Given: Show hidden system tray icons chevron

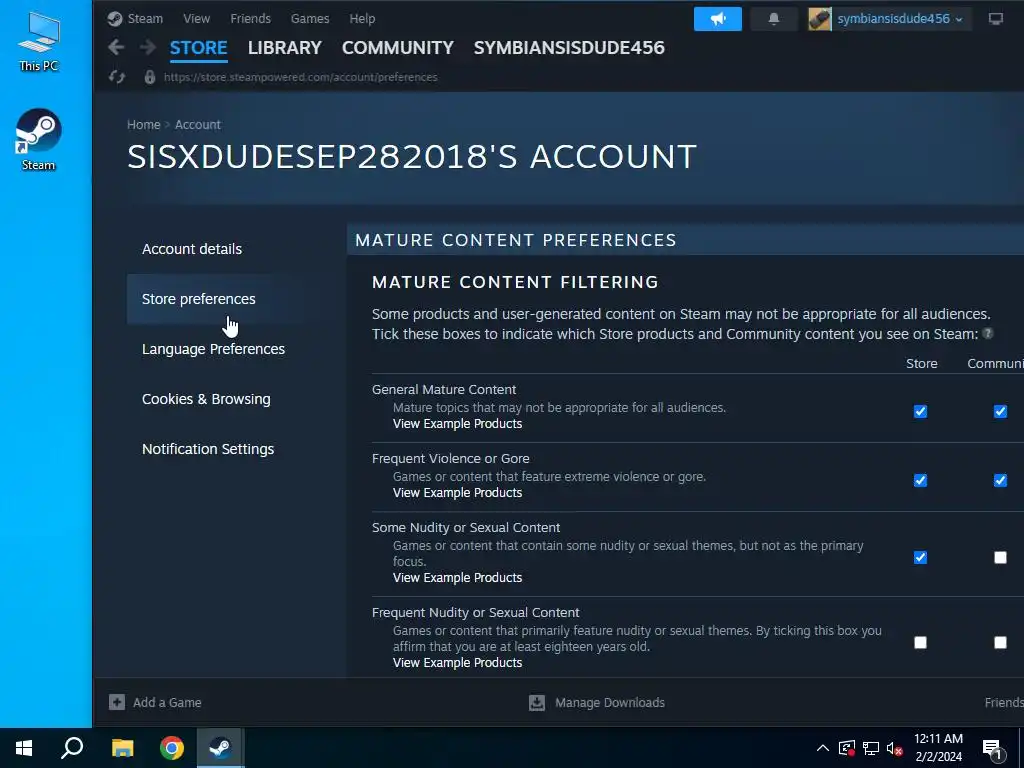Looking at the screenshot, I should (823, 748).
